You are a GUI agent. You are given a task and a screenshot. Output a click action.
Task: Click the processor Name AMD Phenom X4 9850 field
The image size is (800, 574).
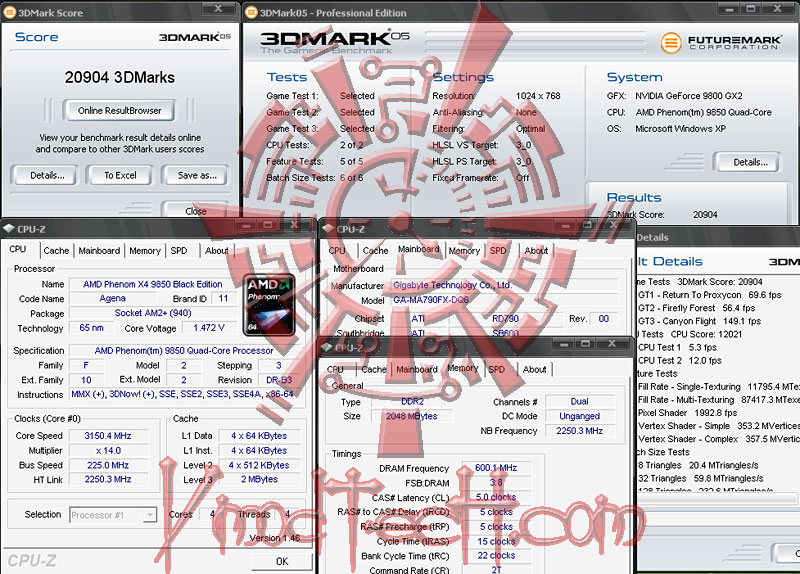pos(153,284)
